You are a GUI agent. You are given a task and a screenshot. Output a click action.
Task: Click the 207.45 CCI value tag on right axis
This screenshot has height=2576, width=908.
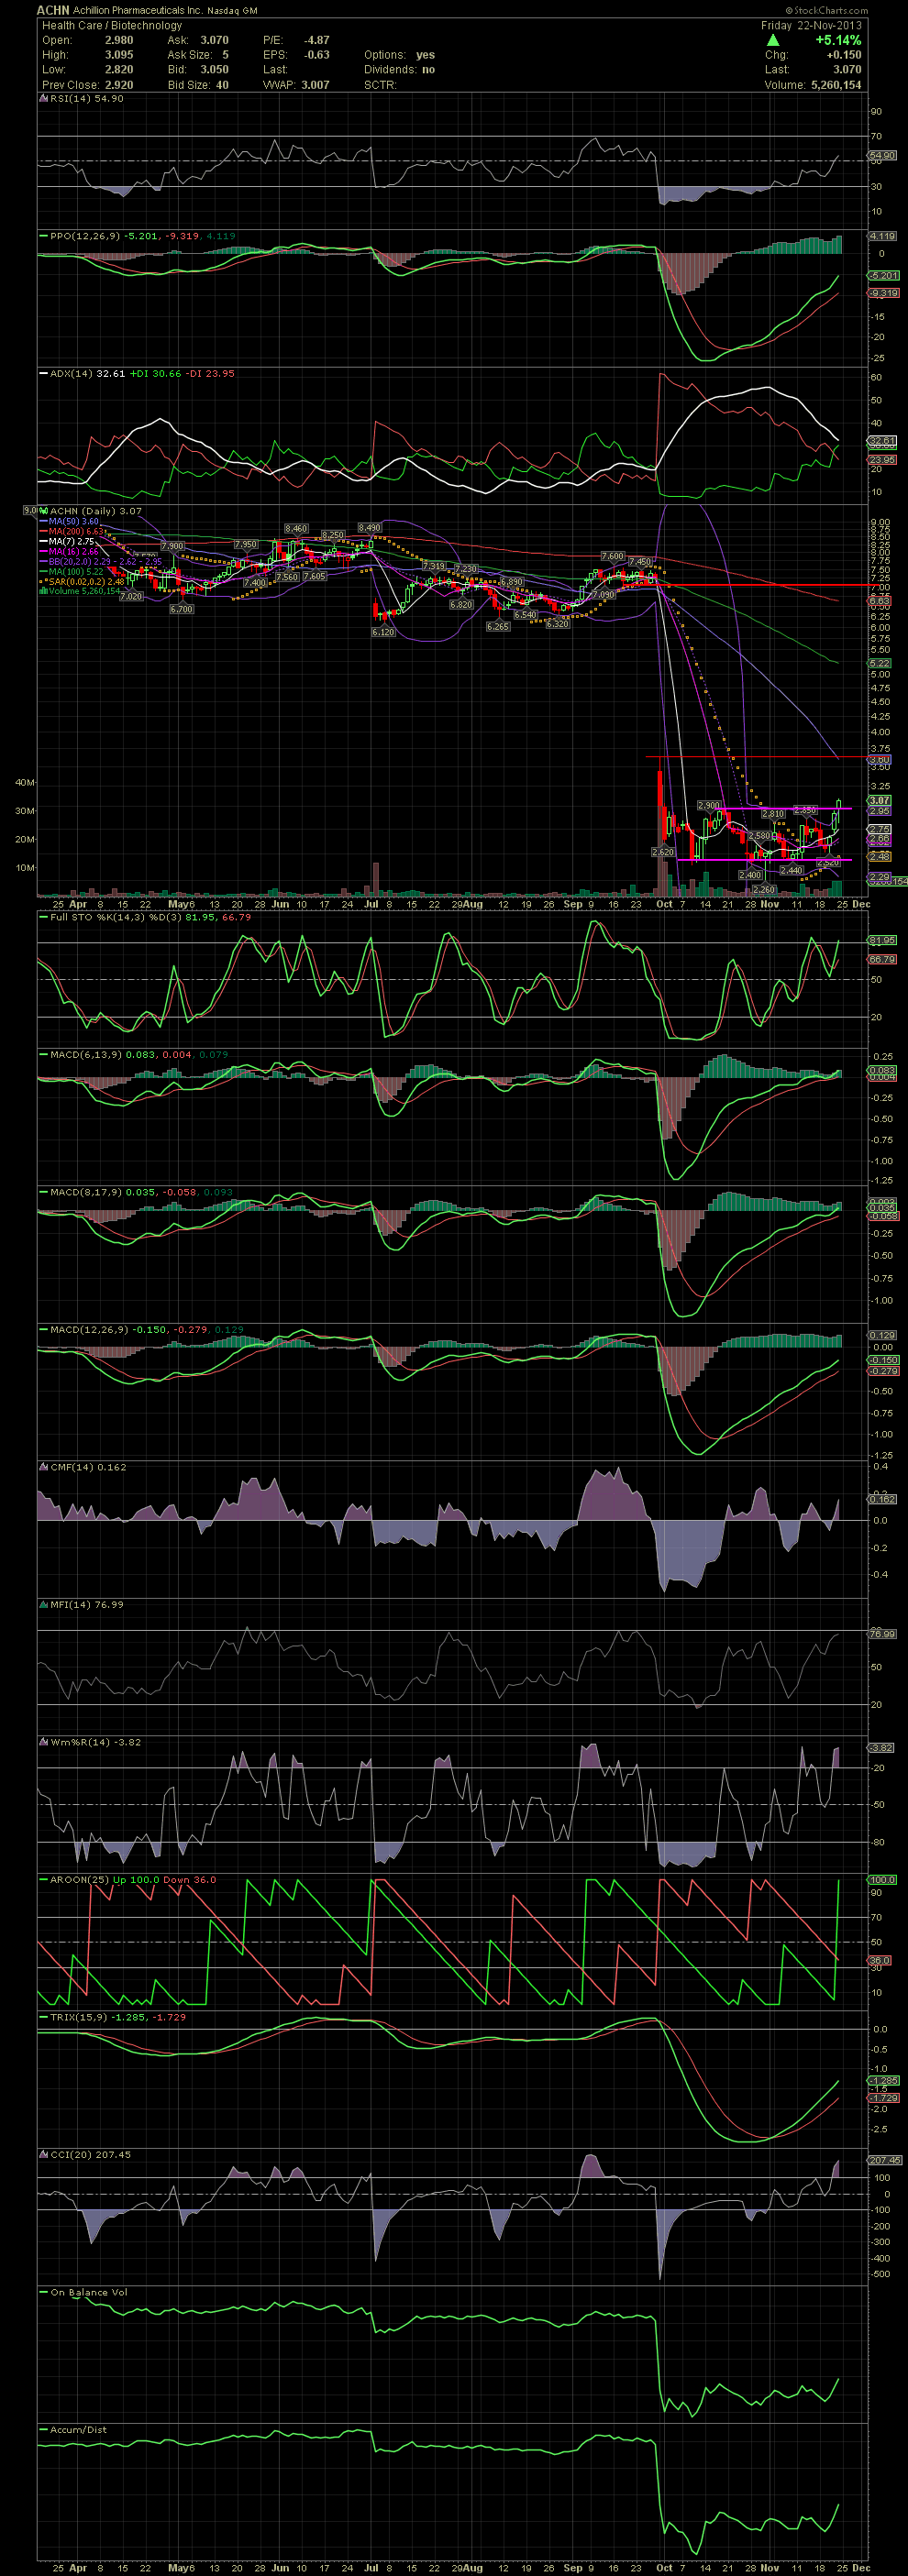pos(884,2160)
